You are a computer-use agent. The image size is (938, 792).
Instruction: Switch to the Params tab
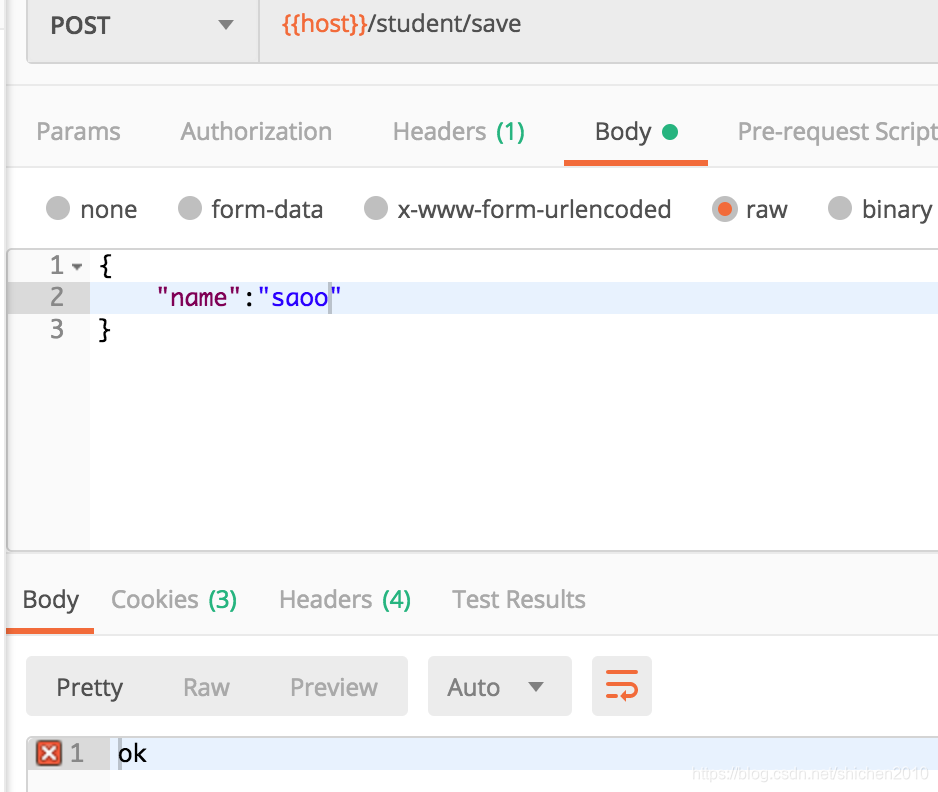[x=78, y=132]
